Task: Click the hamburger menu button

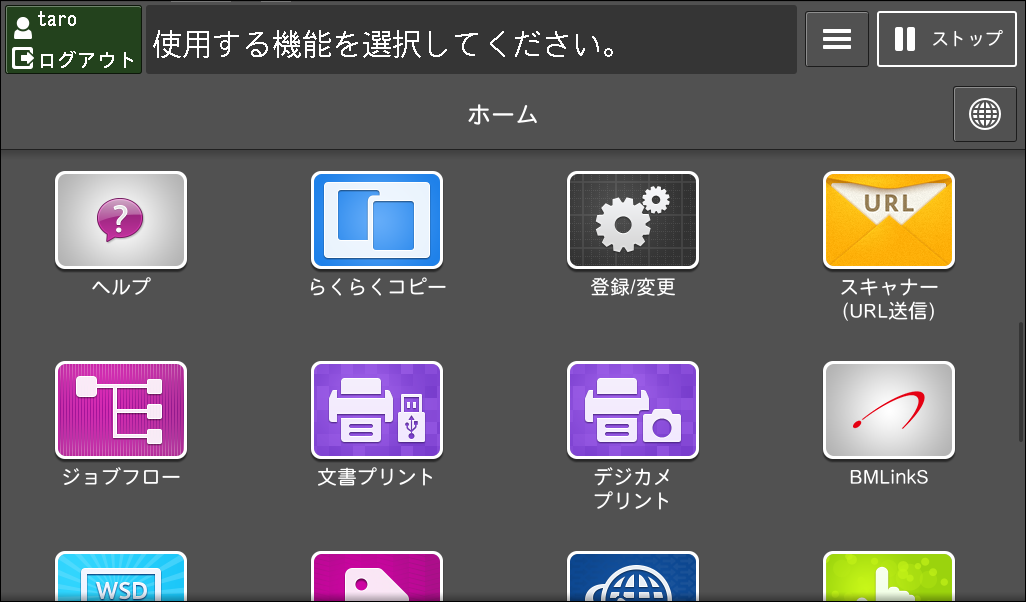Action: 837,39
